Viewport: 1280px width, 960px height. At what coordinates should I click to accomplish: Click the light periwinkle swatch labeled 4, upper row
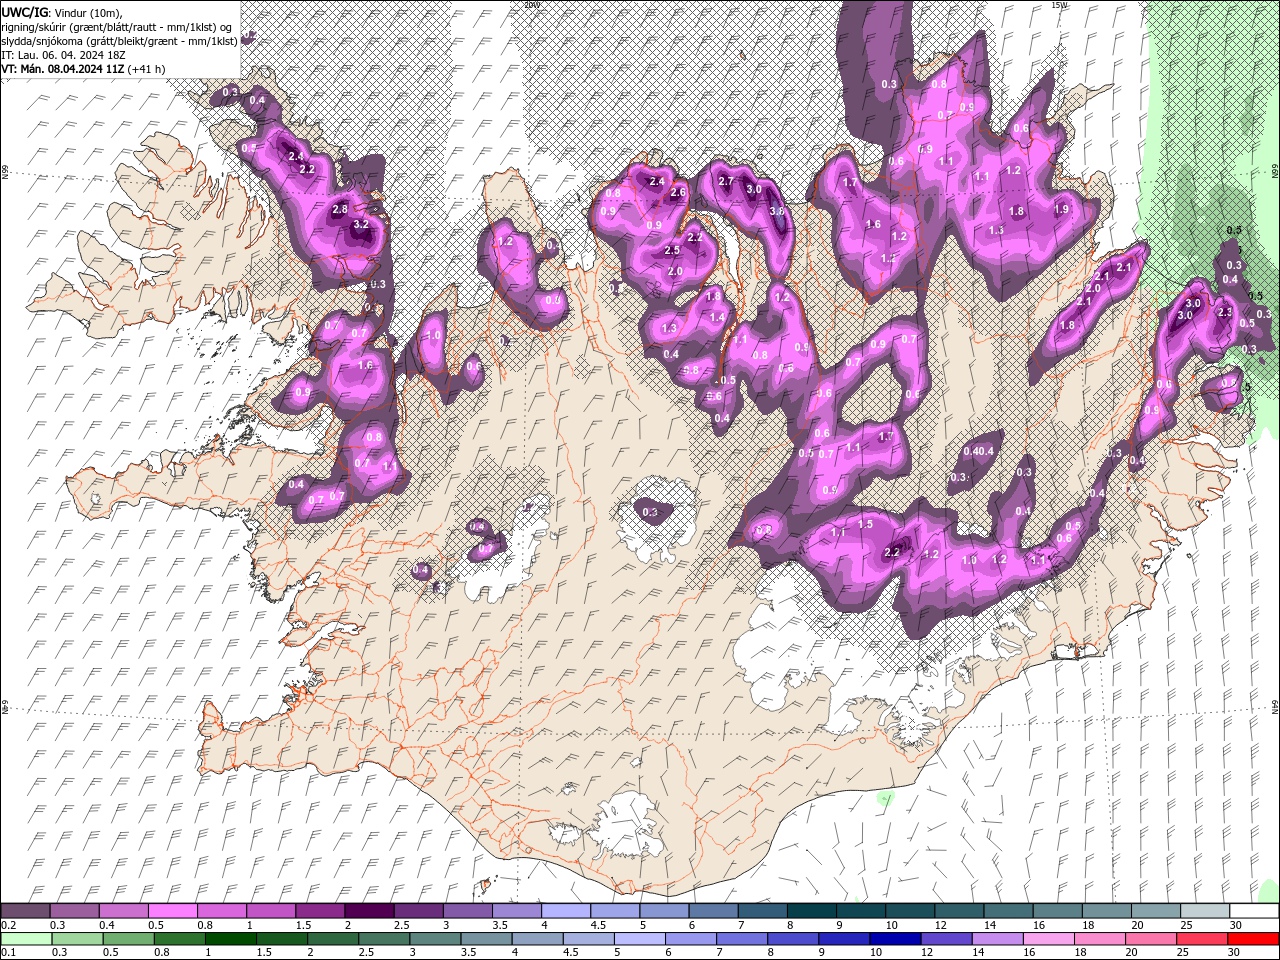(x=566, y=911)
